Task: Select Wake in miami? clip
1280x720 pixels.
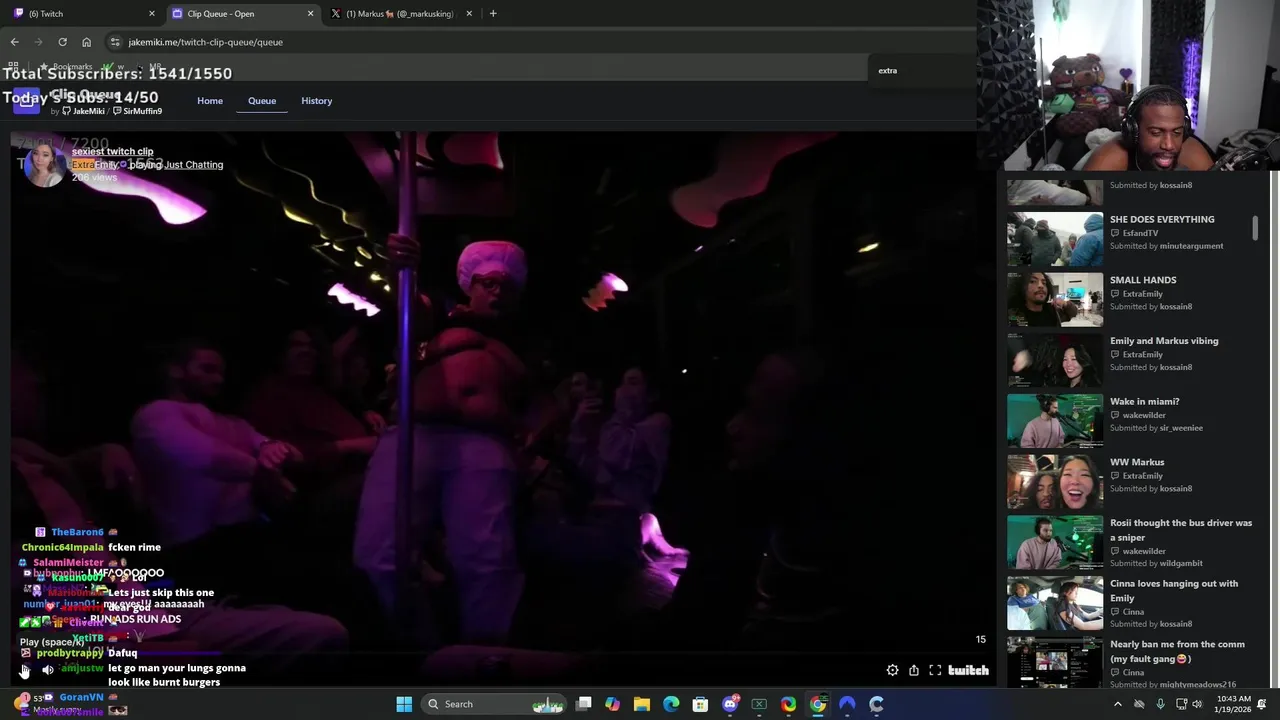Action: point(1145,401)
